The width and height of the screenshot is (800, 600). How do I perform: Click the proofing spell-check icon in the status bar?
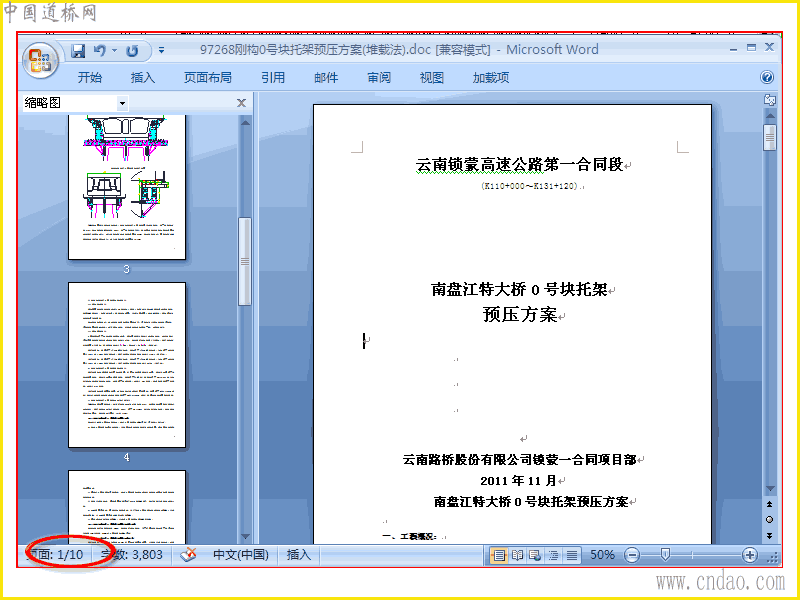pos(188,555)
